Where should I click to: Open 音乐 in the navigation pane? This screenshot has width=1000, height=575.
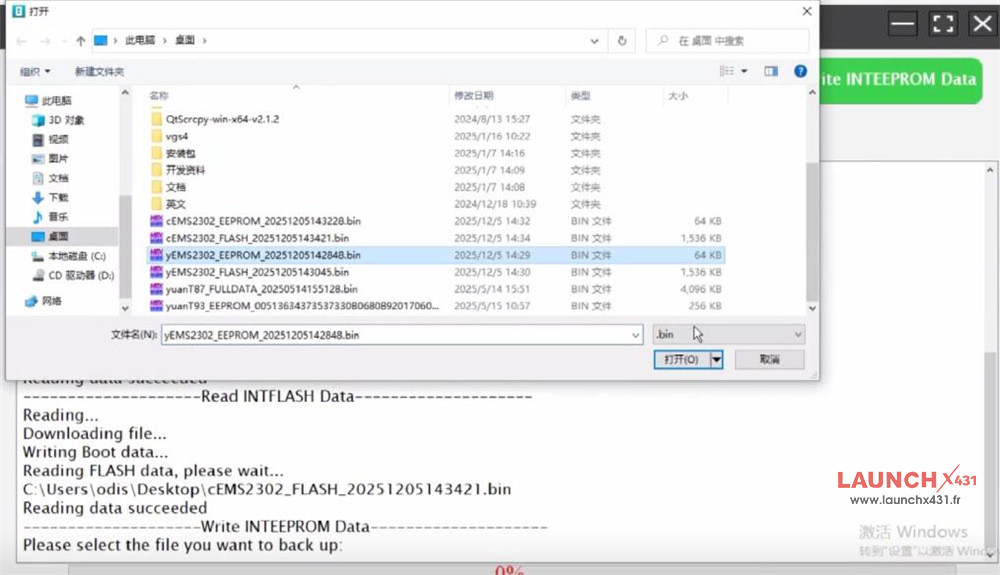(50, 217)
